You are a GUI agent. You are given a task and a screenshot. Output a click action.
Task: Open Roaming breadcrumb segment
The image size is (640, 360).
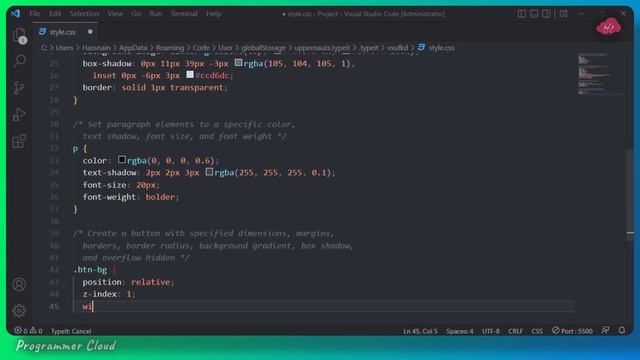[x=170, y=48]
